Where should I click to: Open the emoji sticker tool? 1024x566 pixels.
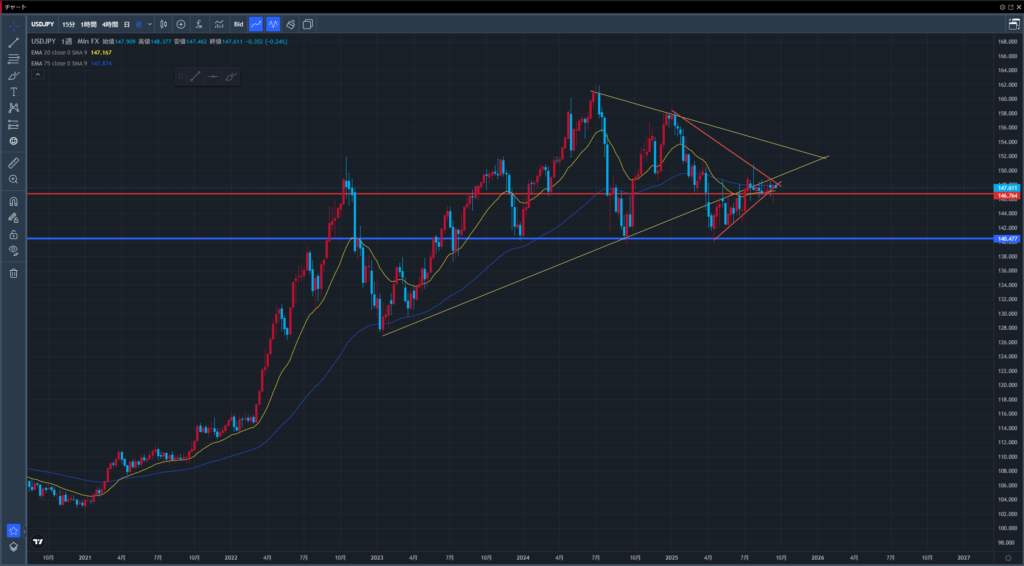pyautogui.click(x=14, y=140)
